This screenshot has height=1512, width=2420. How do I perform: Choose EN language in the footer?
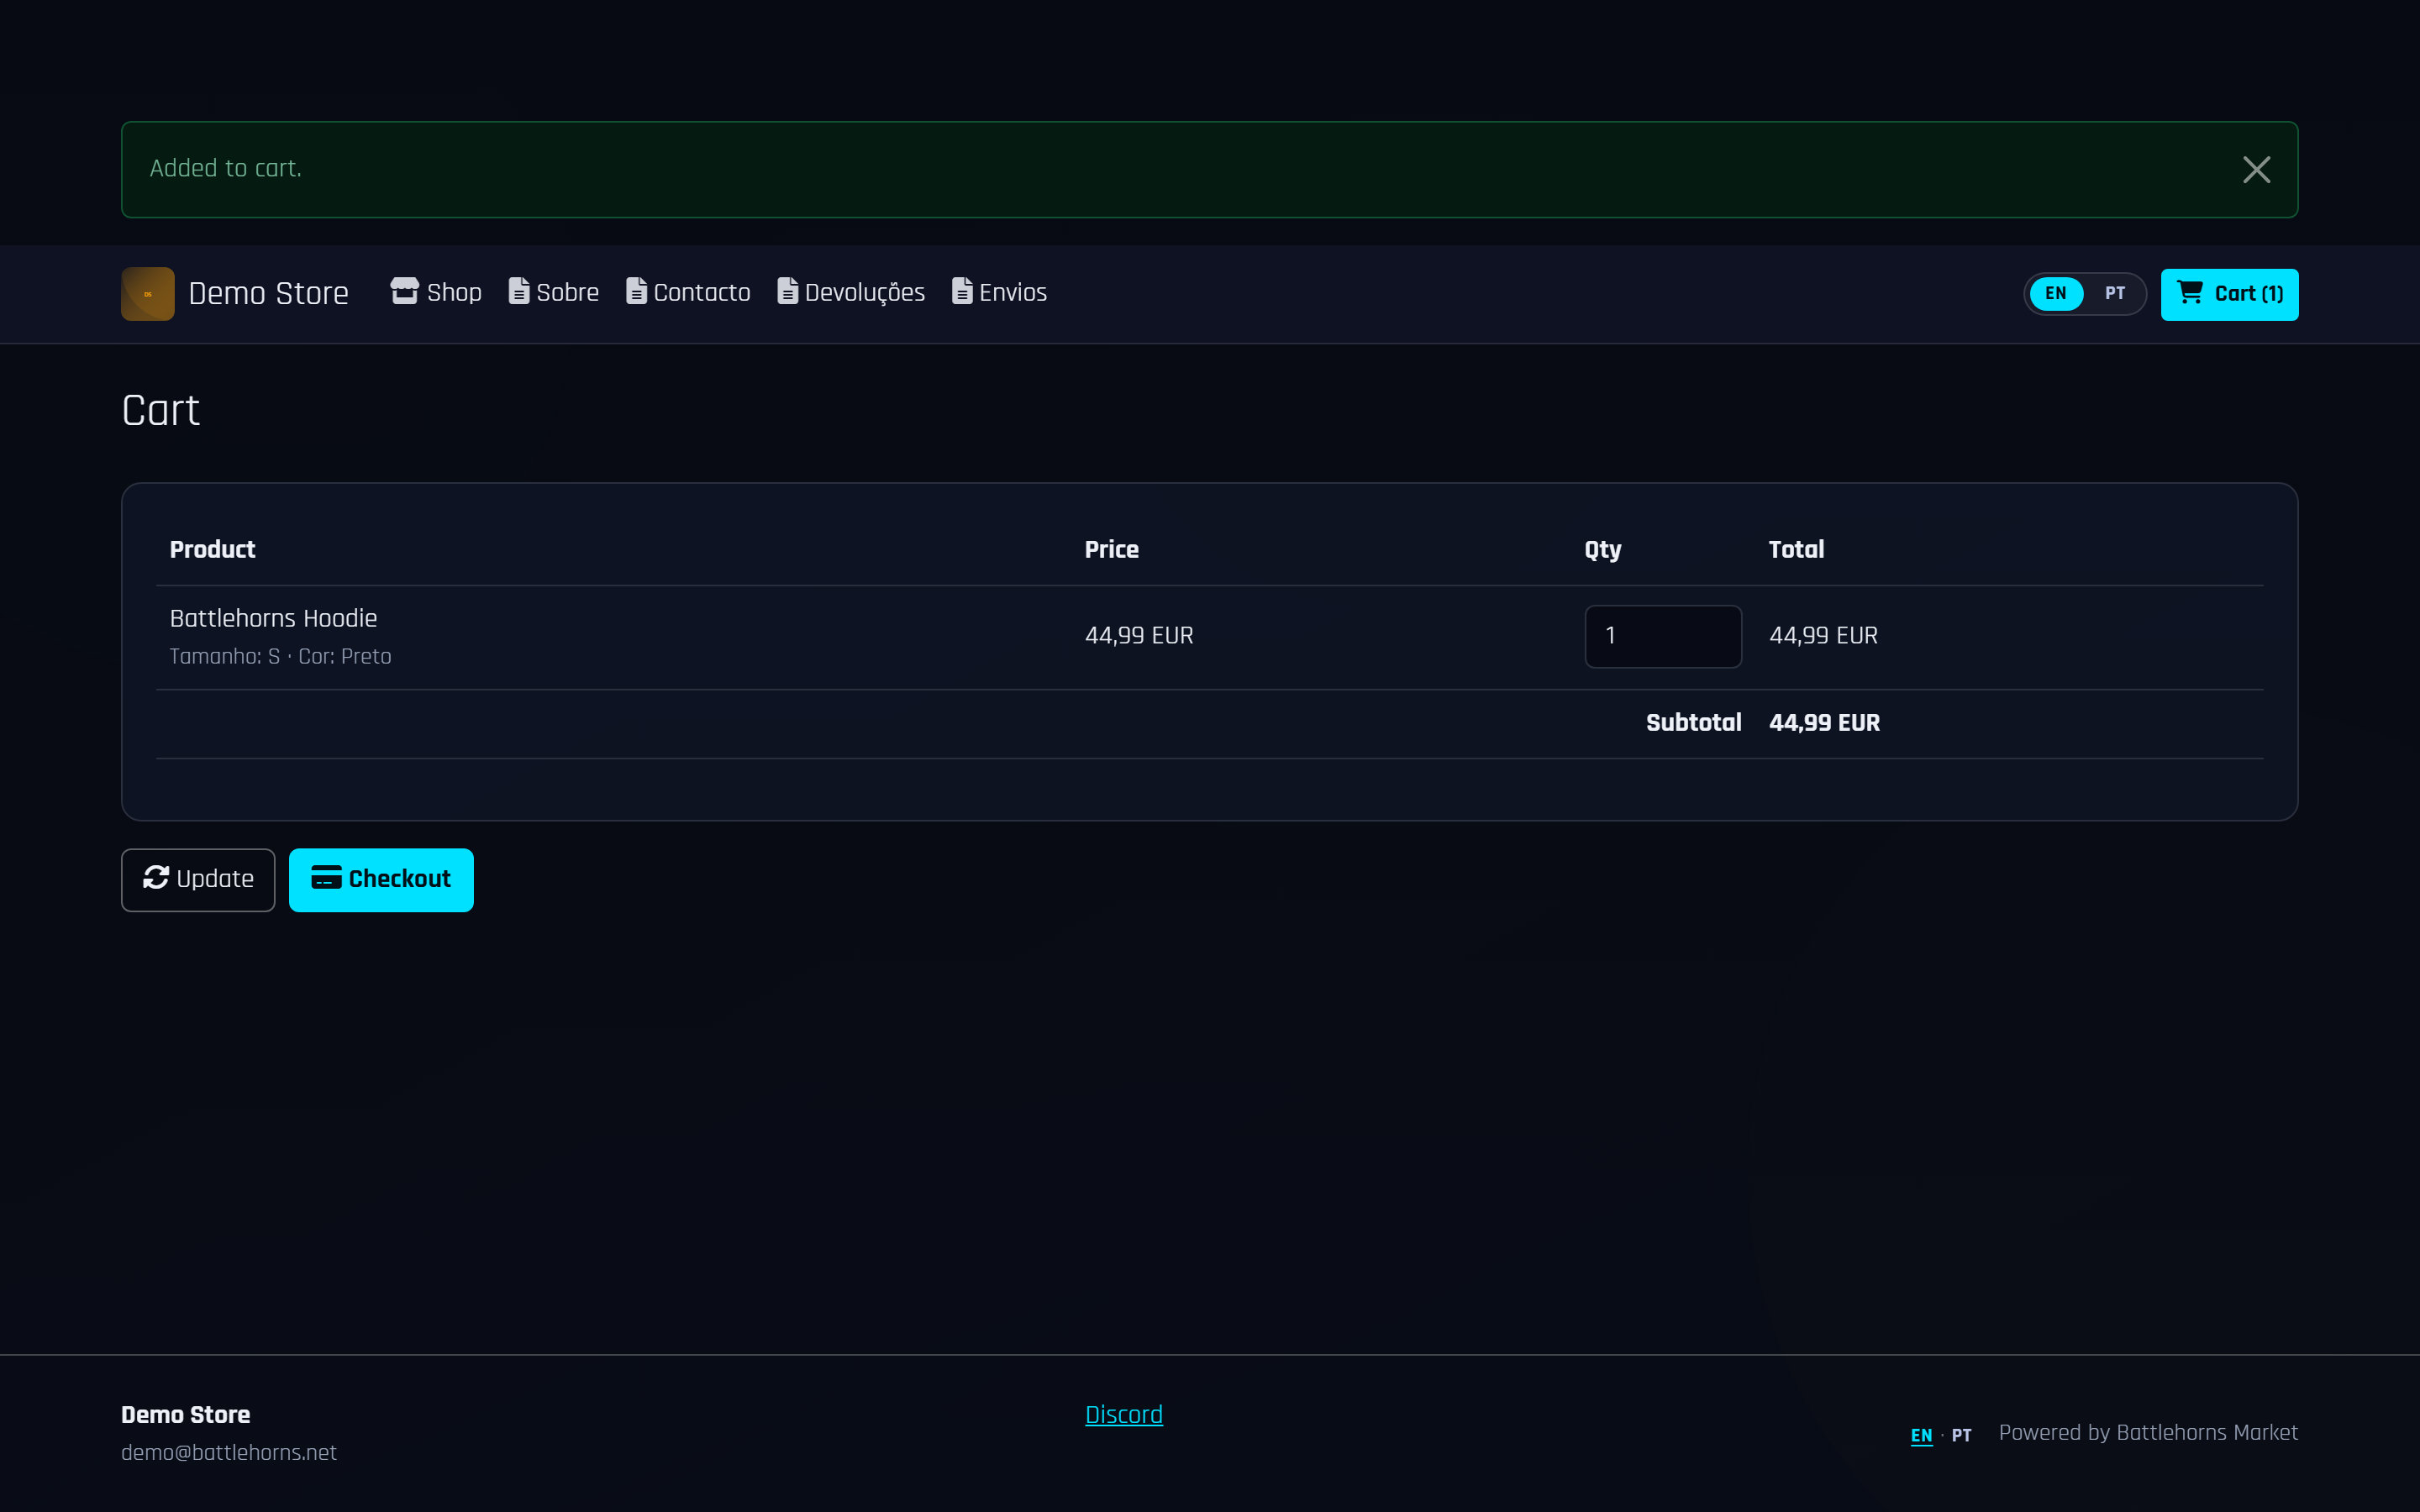tap(1921, 1435)
